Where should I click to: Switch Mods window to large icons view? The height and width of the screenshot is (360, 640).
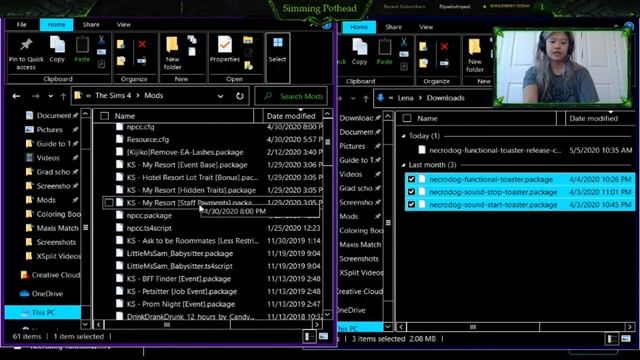click(x=323, y=336)
